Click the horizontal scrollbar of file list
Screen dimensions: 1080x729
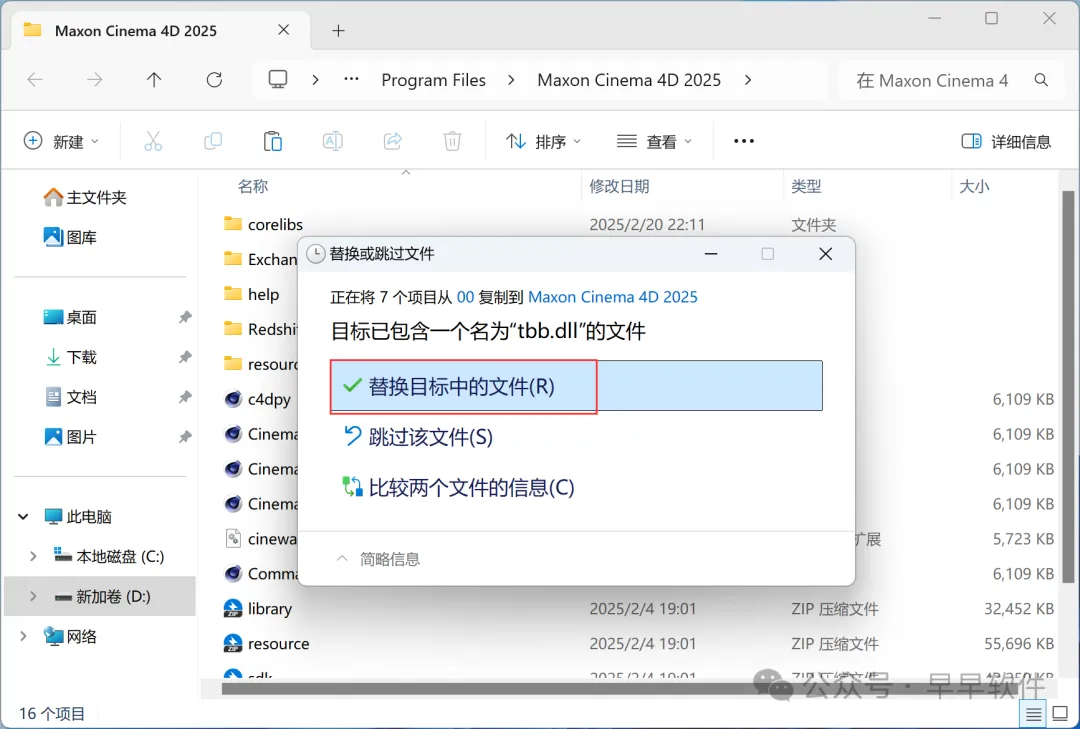pyautogui.click(x=620, y=688)
